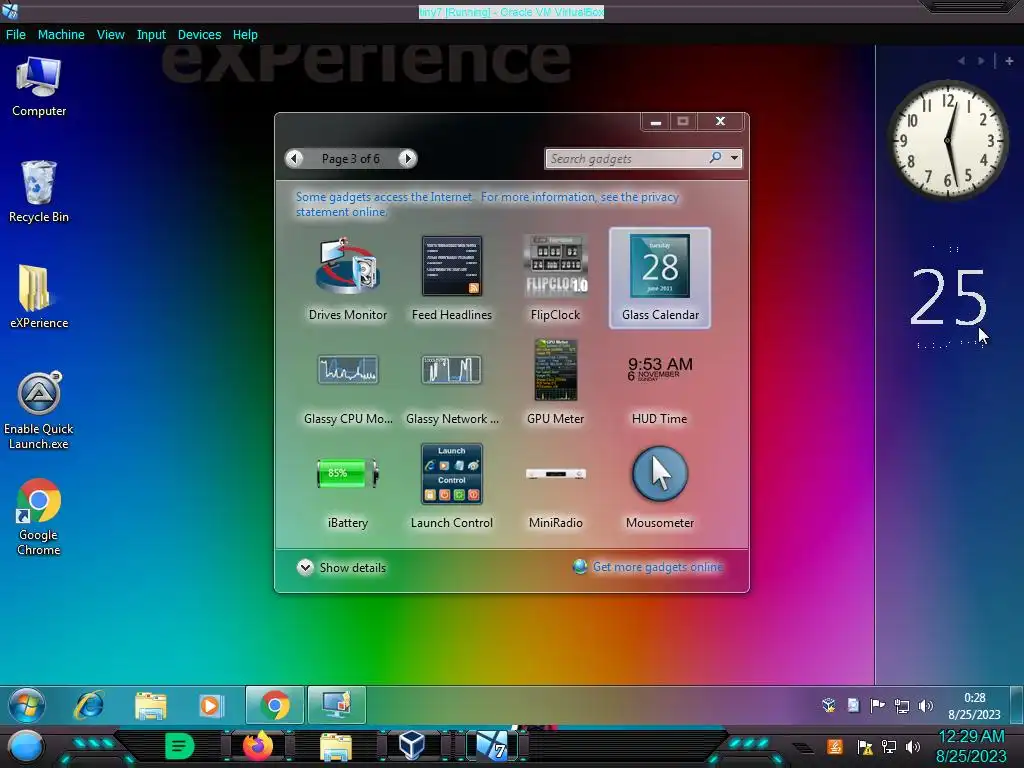
Task: Open the Input menu
Action: click(151, 35)
